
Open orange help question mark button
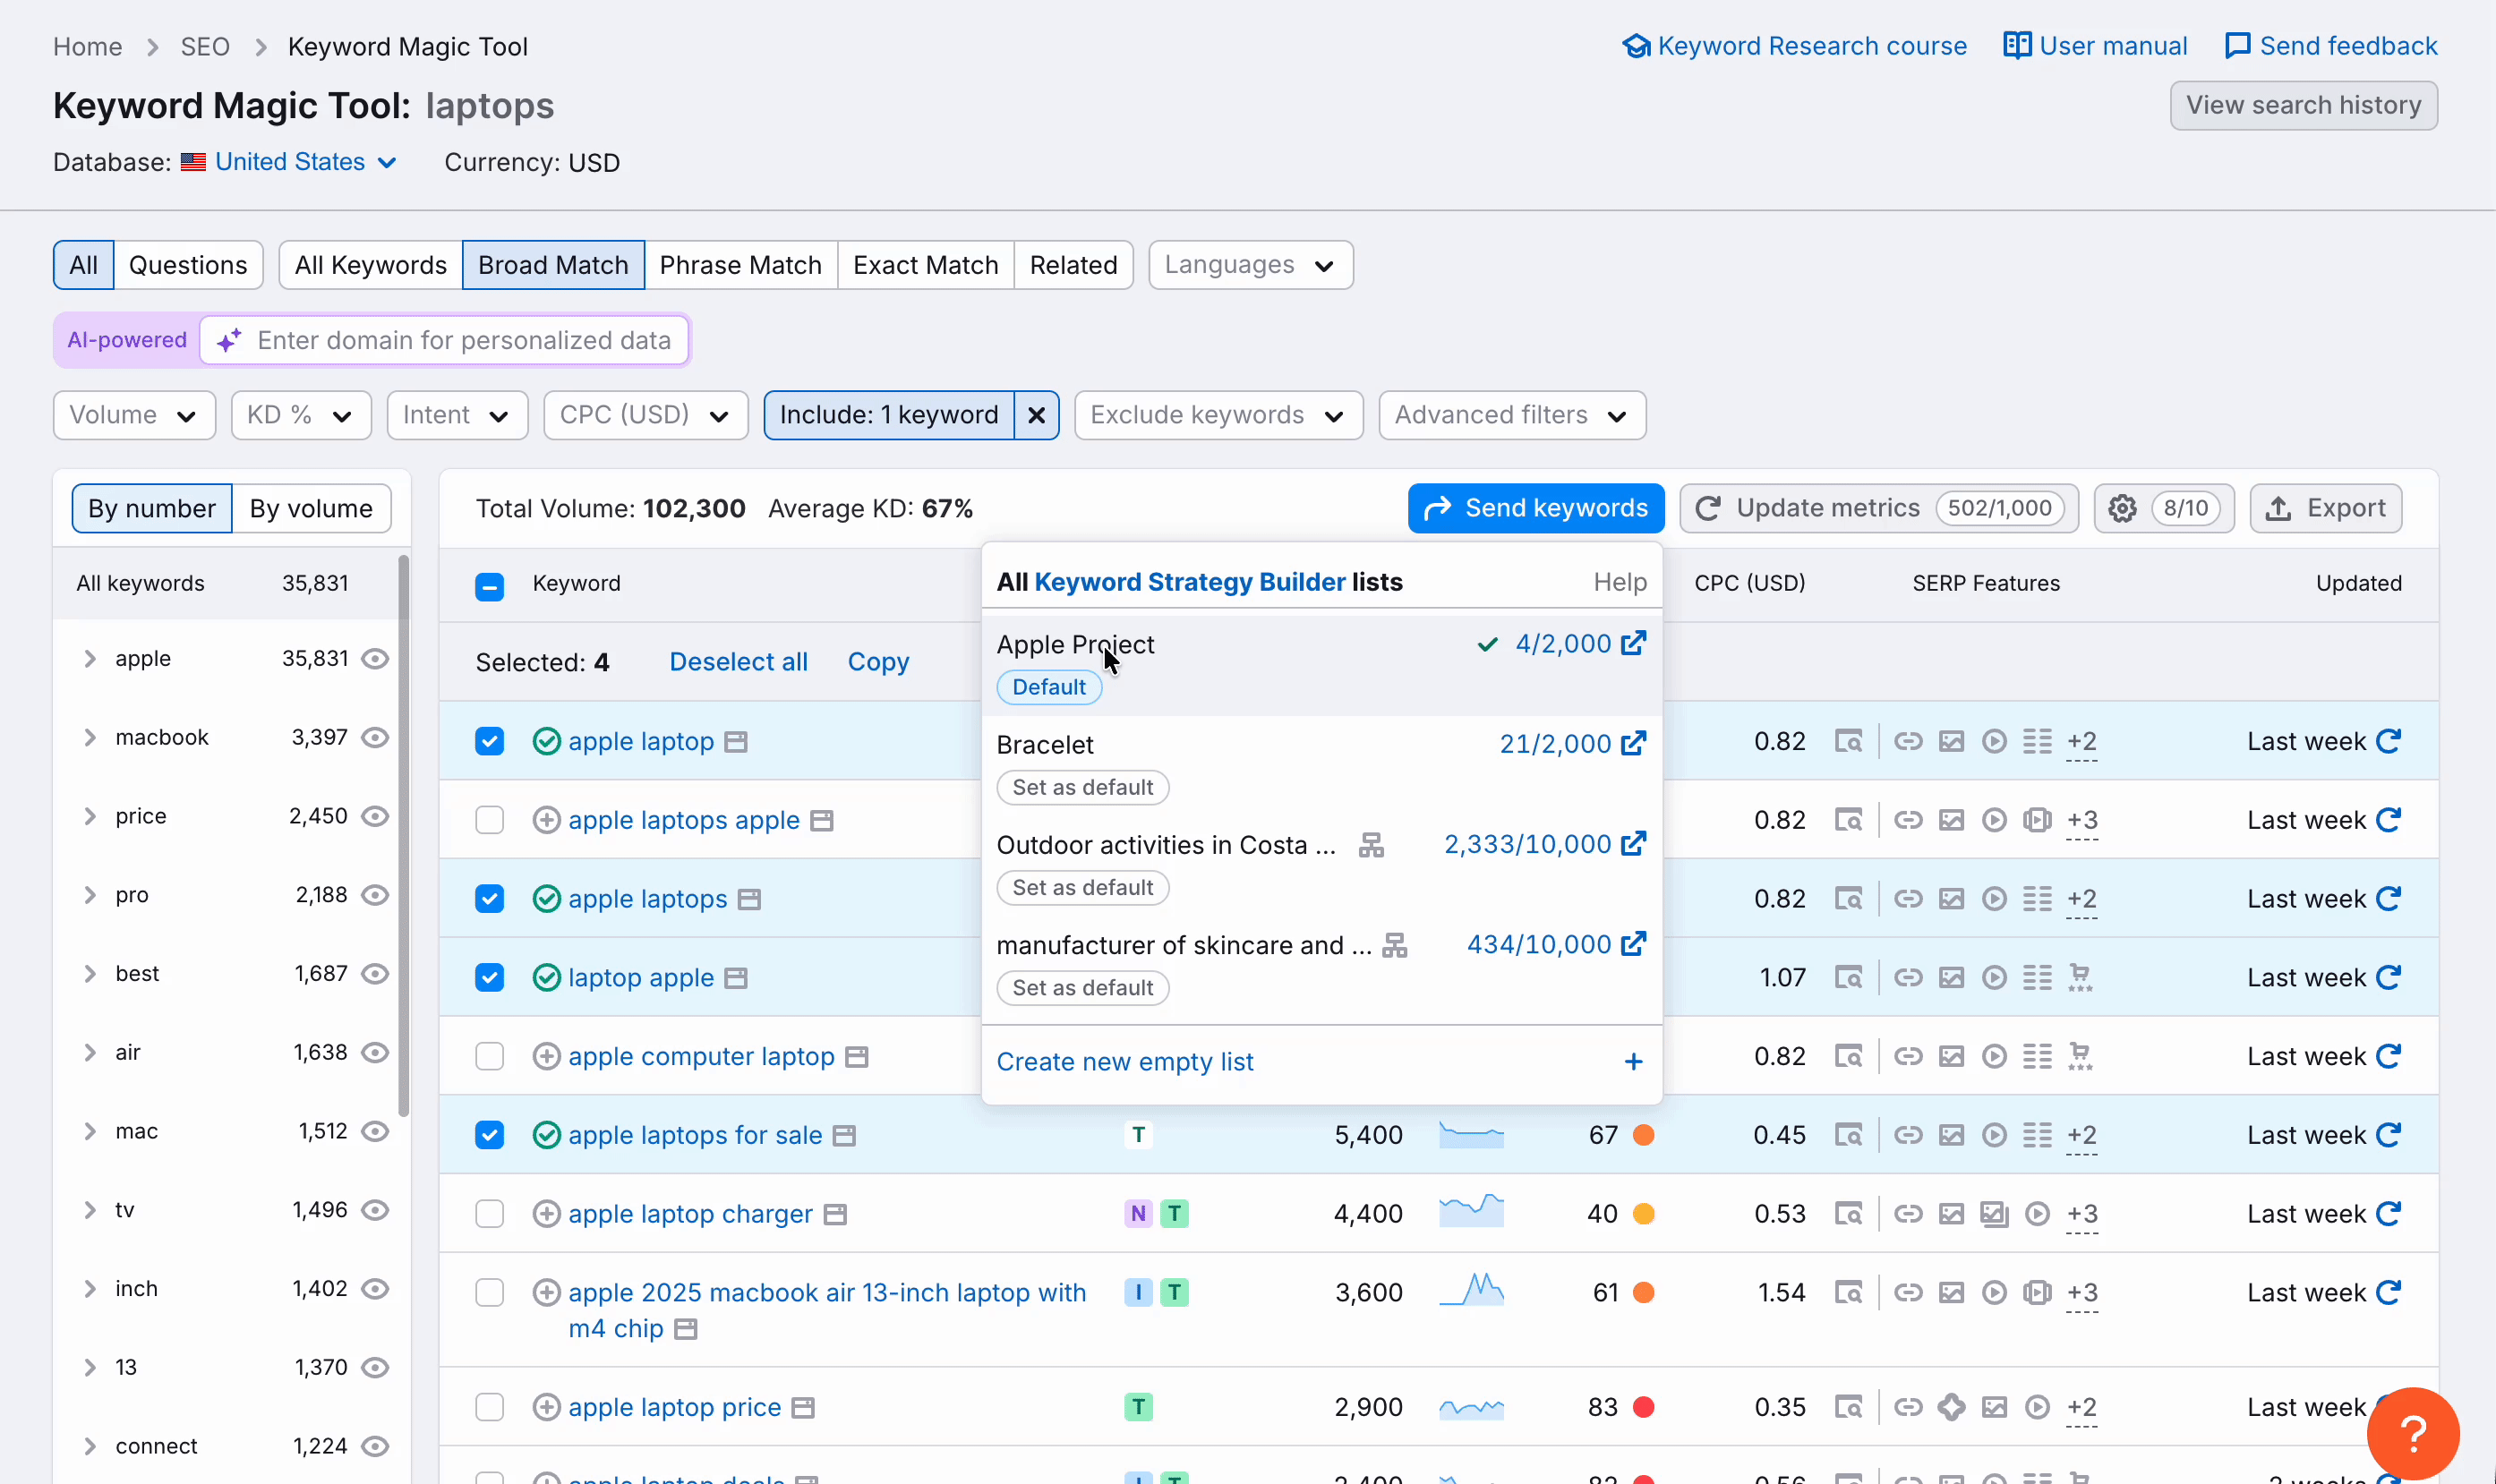[2412, 1433]
